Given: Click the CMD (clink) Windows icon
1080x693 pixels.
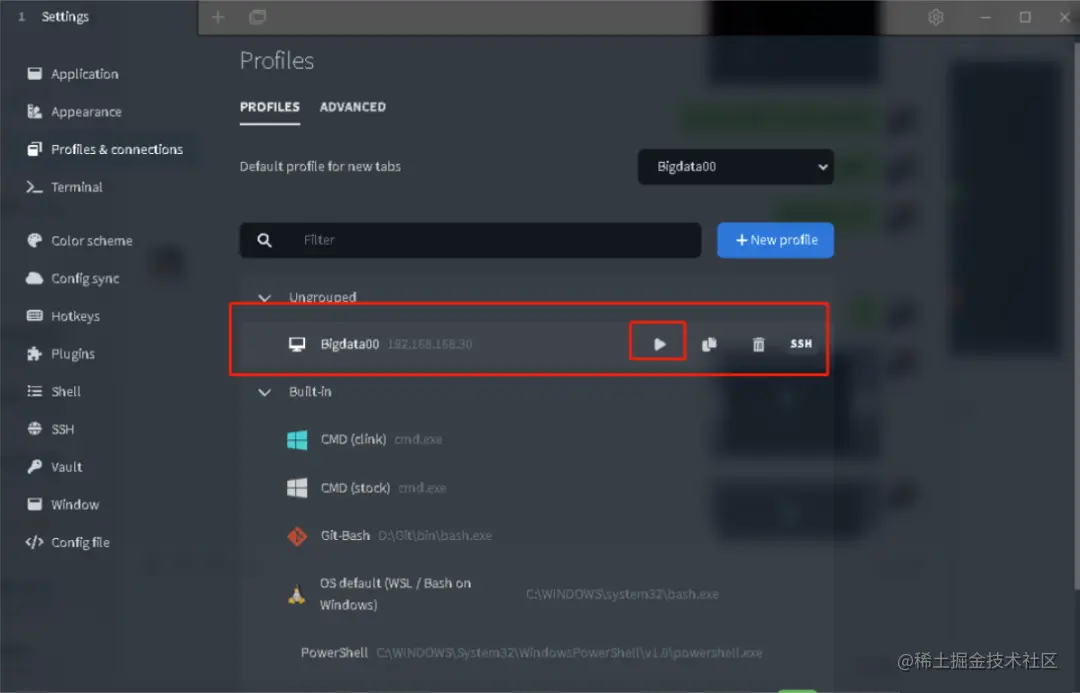Looking at the screenshot, I should tap(297, 439).
